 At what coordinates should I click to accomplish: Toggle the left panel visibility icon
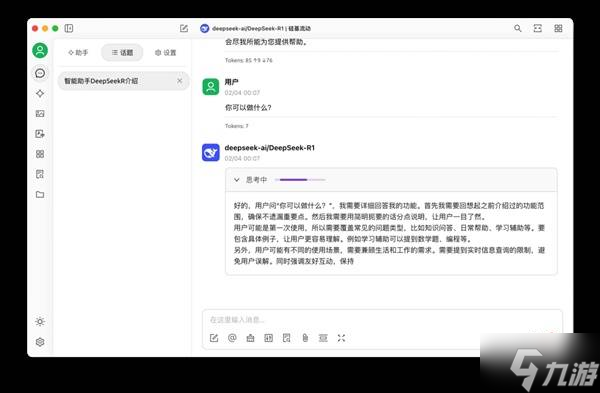click(x=68, y=28)
